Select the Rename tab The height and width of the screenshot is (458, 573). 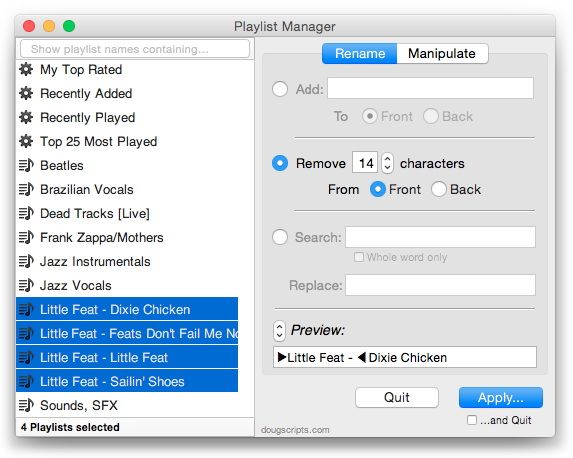coord(360,54)
